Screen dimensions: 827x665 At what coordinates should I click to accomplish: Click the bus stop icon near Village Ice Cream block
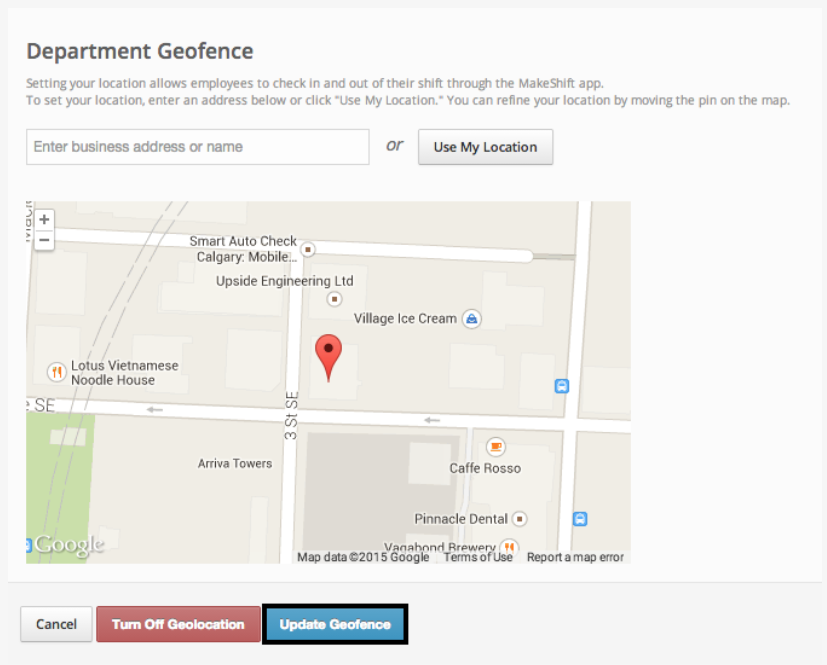(x=562, y=386)
